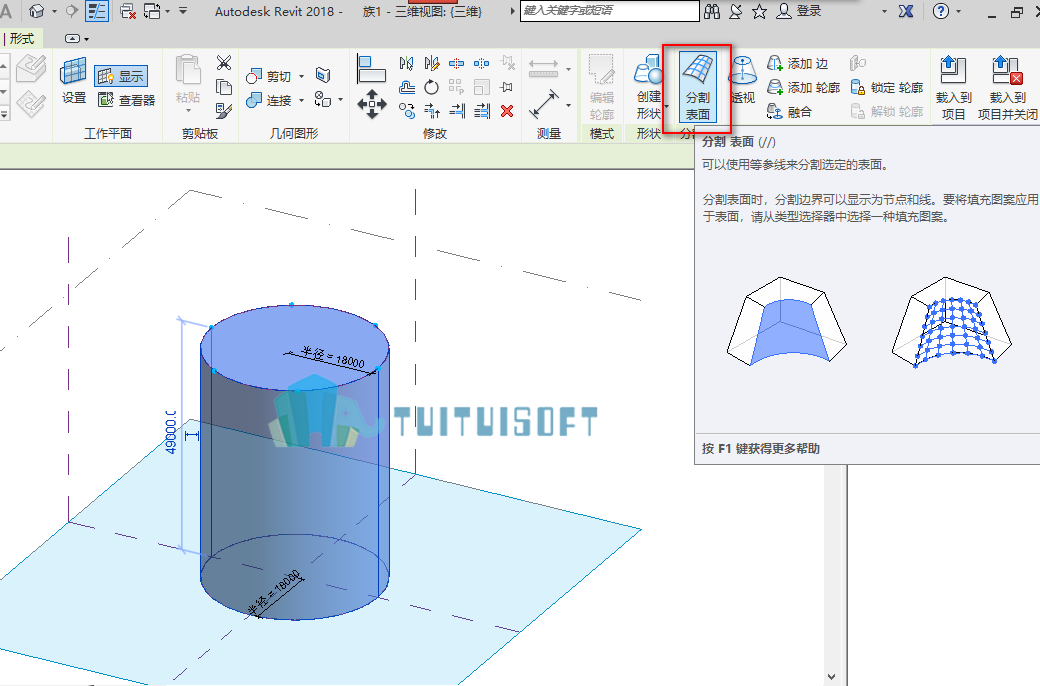
Task: Expand the Create Form (创建形状) dropdown arrow
Action: click(x=667, y=107)
